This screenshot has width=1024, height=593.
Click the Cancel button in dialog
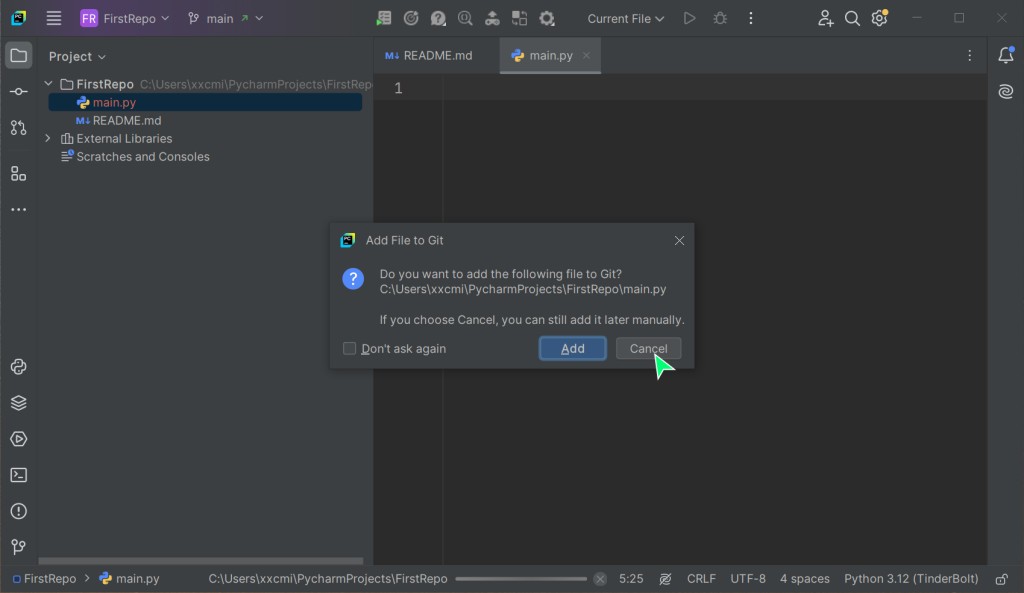pyautogui.click(x=648, y=348)
